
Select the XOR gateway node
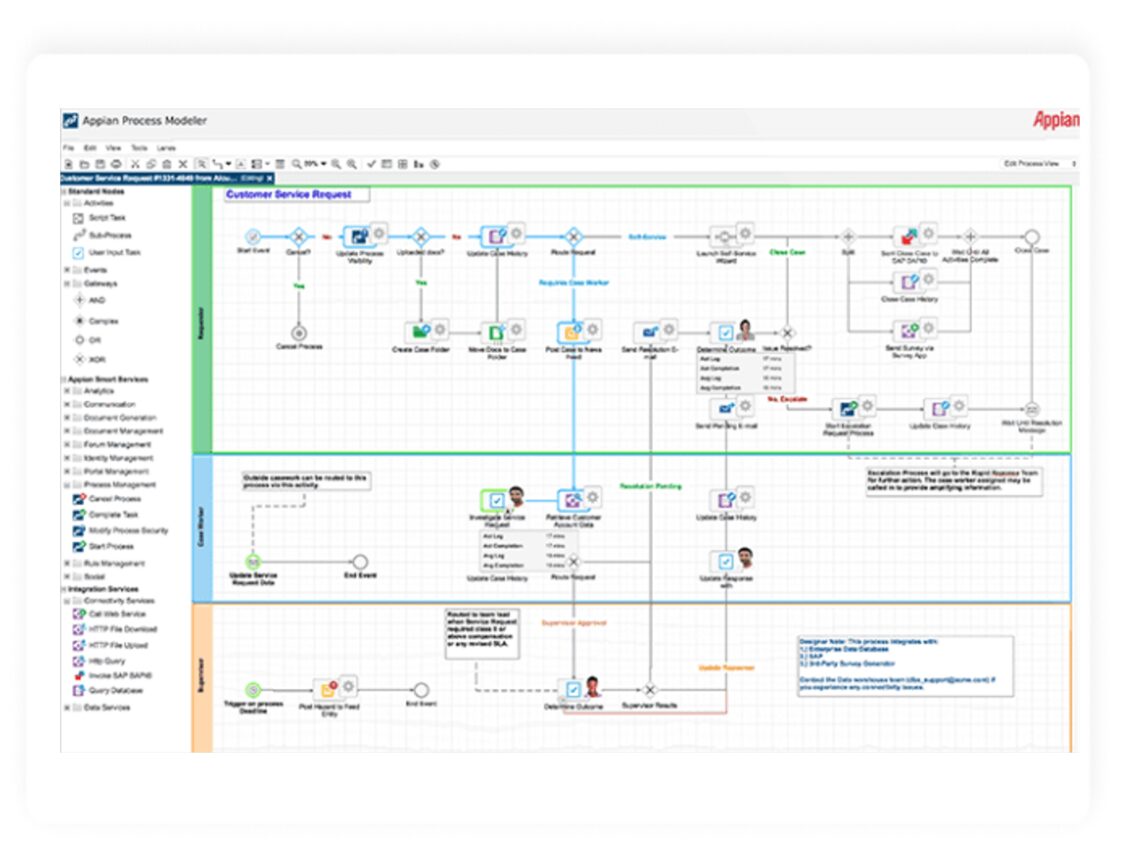[x=79, y=359]
